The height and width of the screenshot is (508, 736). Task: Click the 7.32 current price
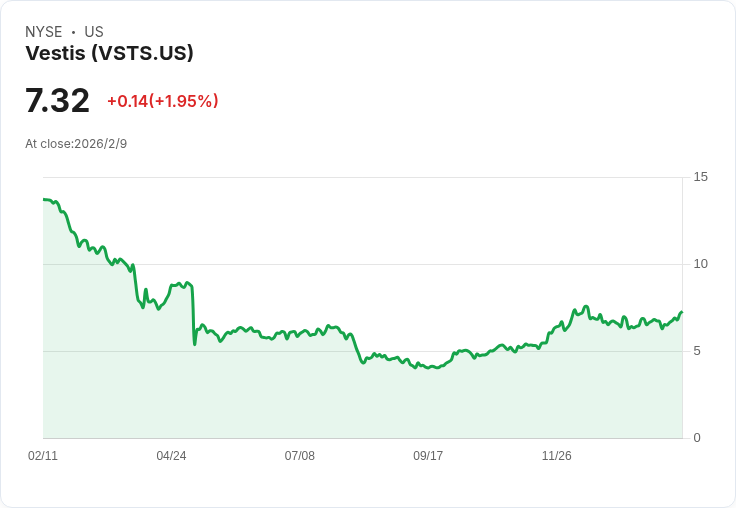[57, 101]
